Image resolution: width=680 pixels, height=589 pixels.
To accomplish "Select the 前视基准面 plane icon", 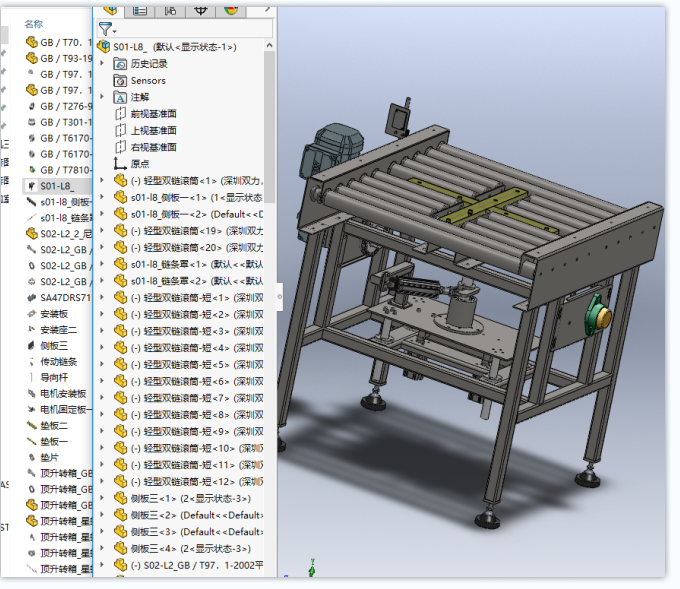I will (x=121, y=114).
